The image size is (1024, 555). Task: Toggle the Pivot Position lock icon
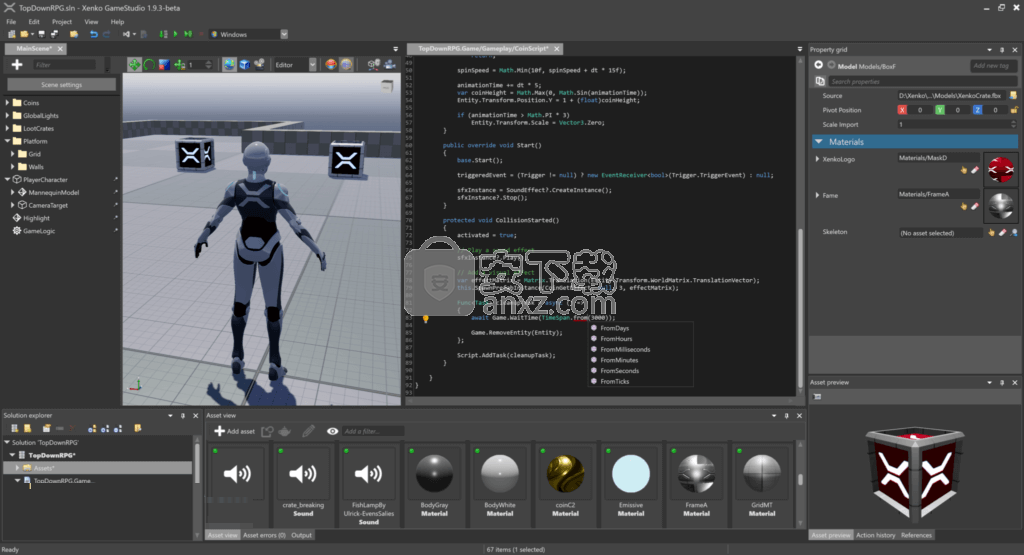1014,110
